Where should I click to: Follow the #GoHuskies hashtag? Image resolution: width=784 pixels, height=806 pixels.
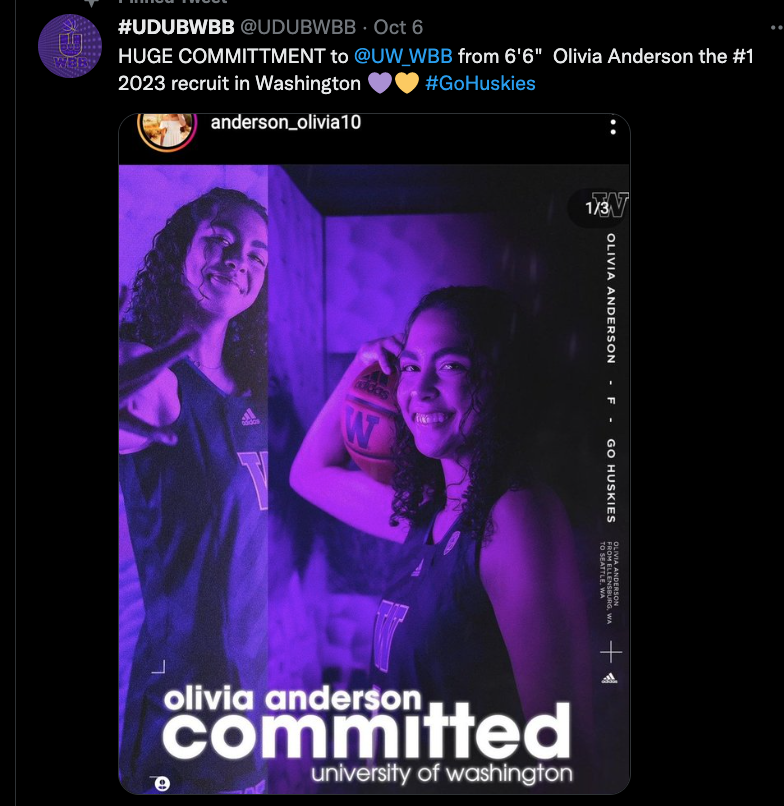click(x=480, y=83)
